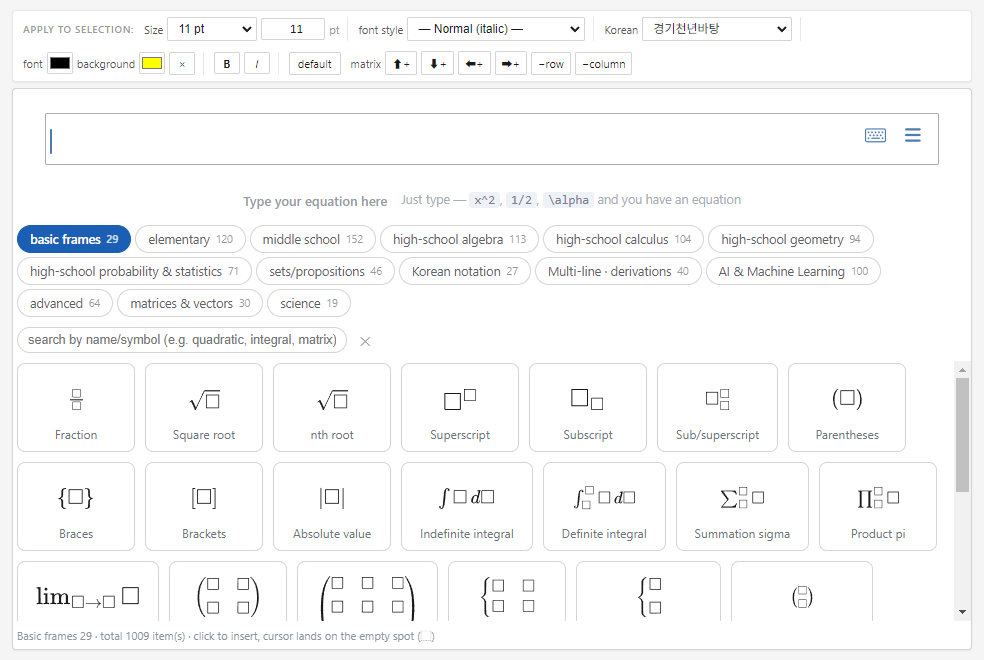Switch to the middle school category

313,239
